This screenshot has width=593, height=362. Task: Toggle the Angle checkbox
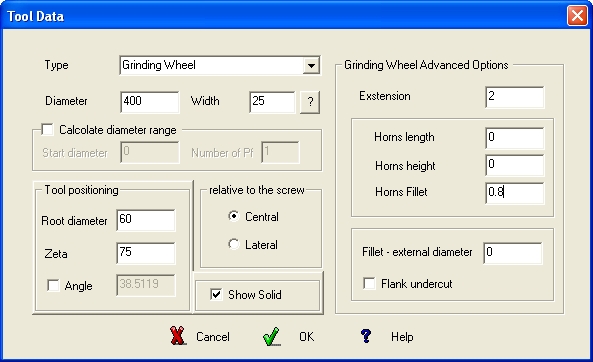pos(53,285)
